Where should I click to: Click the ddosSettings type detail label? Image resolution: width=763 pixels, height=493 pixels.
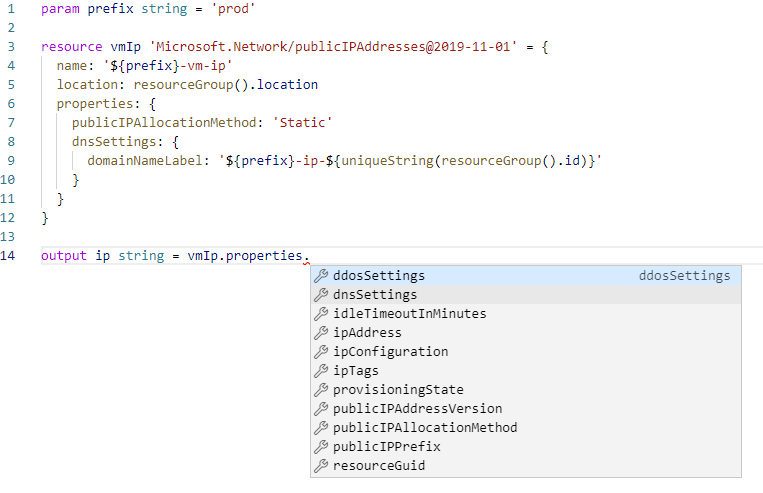684,276
